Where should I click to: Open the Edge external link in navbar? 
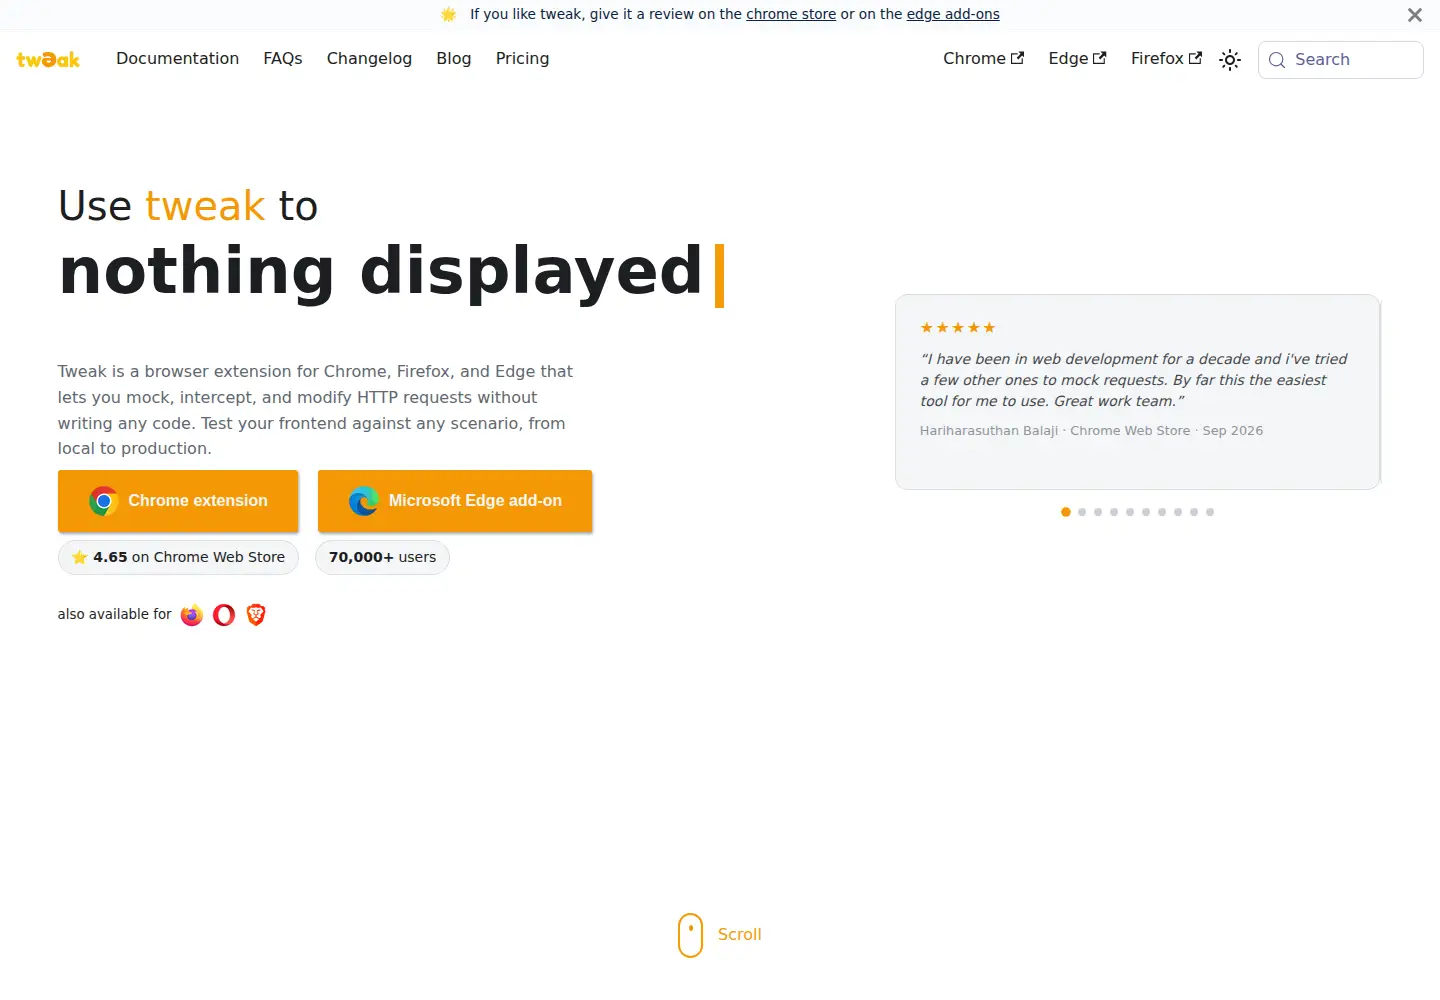1078,59
